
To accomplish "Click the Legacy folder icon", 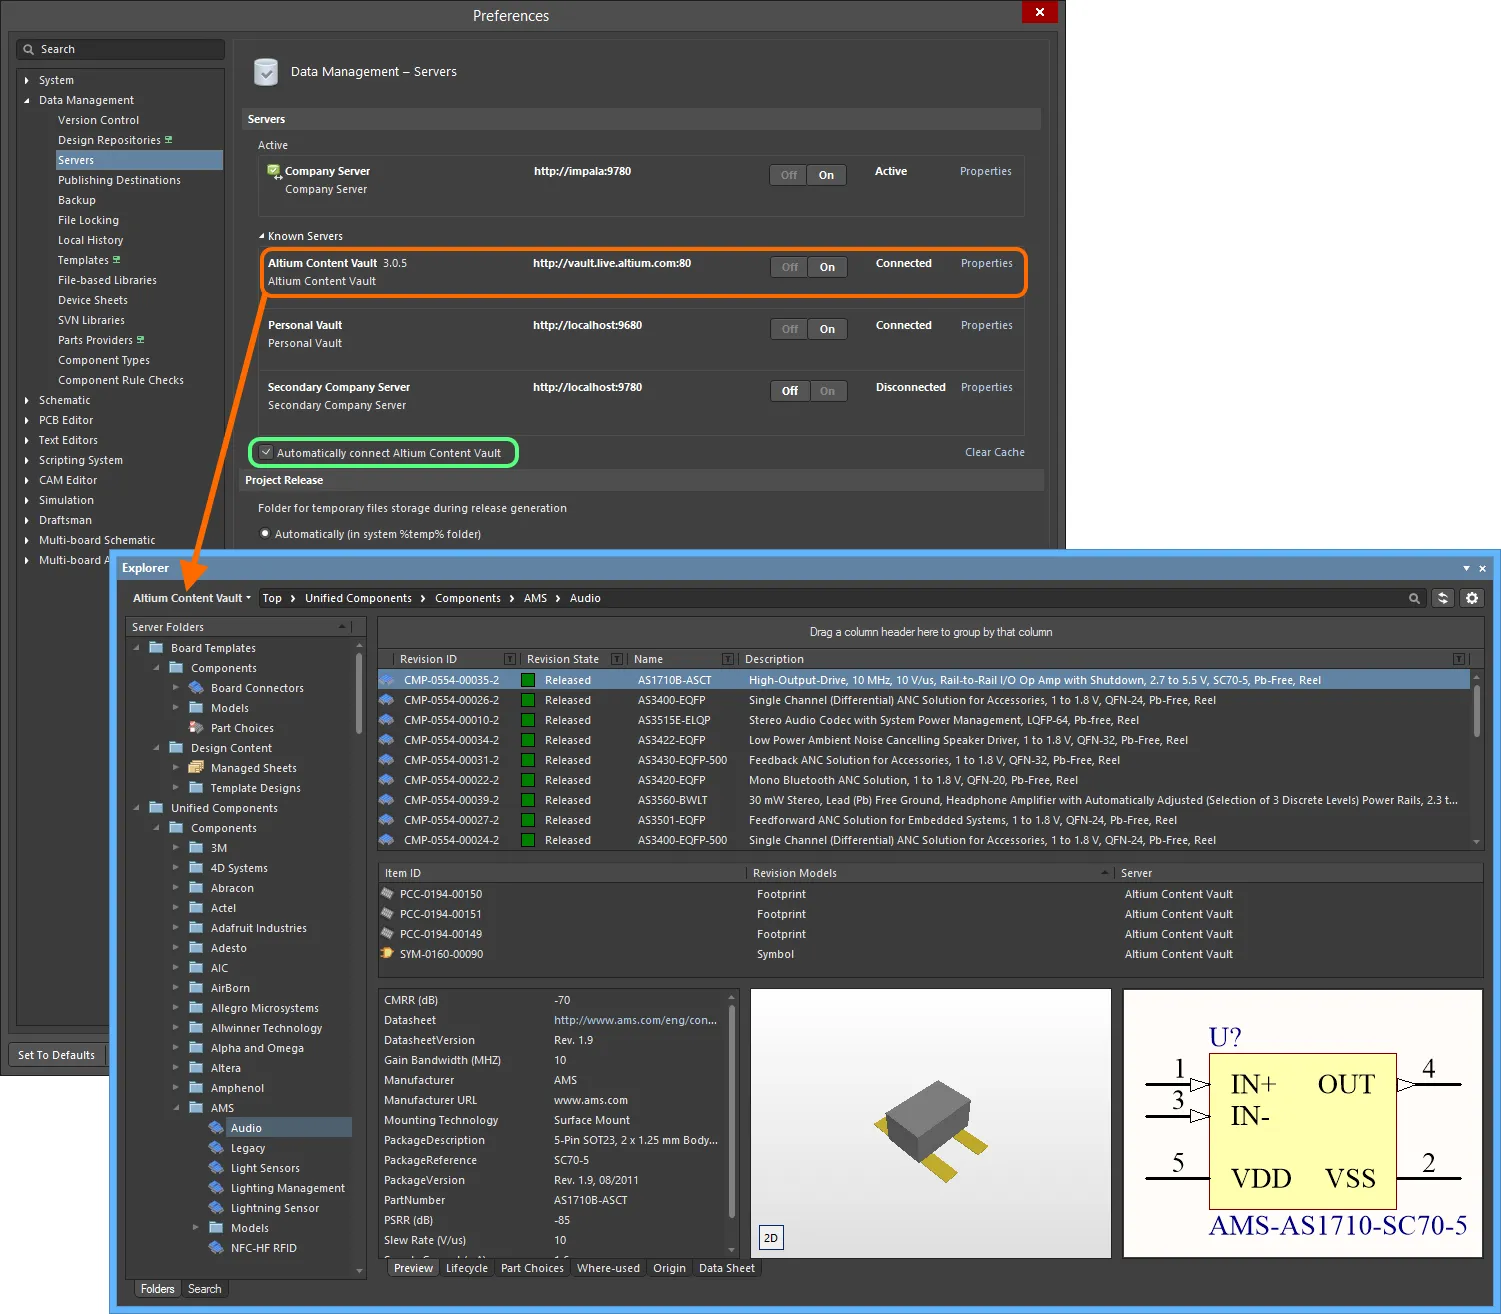I will pyautogui.click(x=216, y=1148).
